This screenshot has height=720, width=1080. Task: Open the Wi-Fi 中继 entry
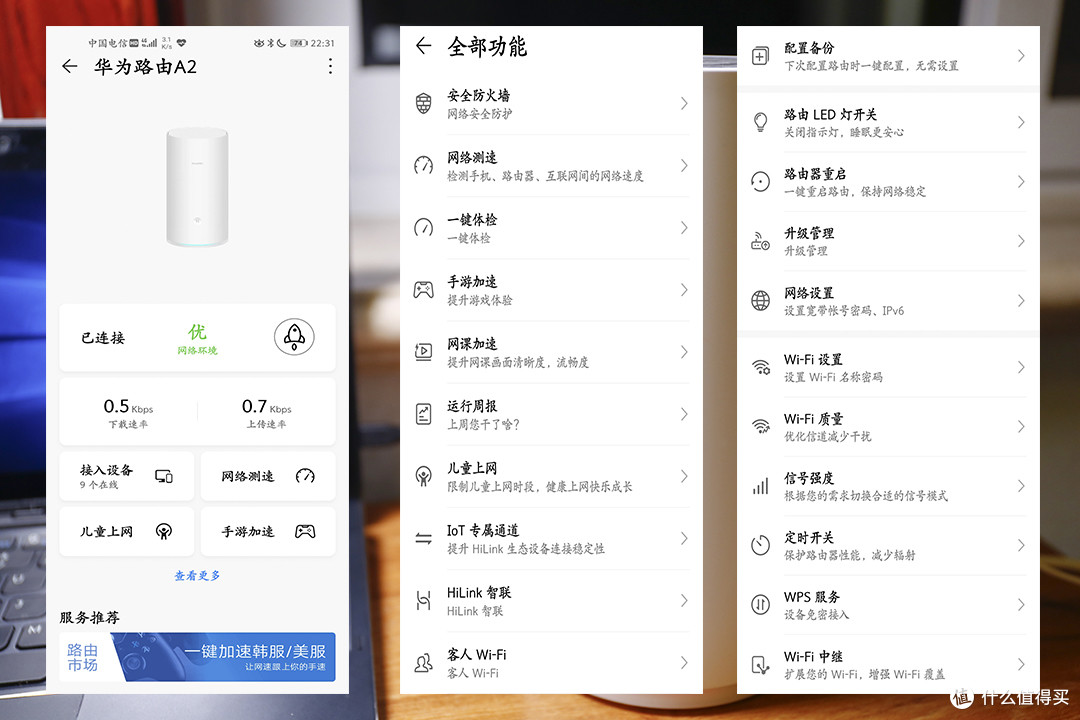[889, 664]
